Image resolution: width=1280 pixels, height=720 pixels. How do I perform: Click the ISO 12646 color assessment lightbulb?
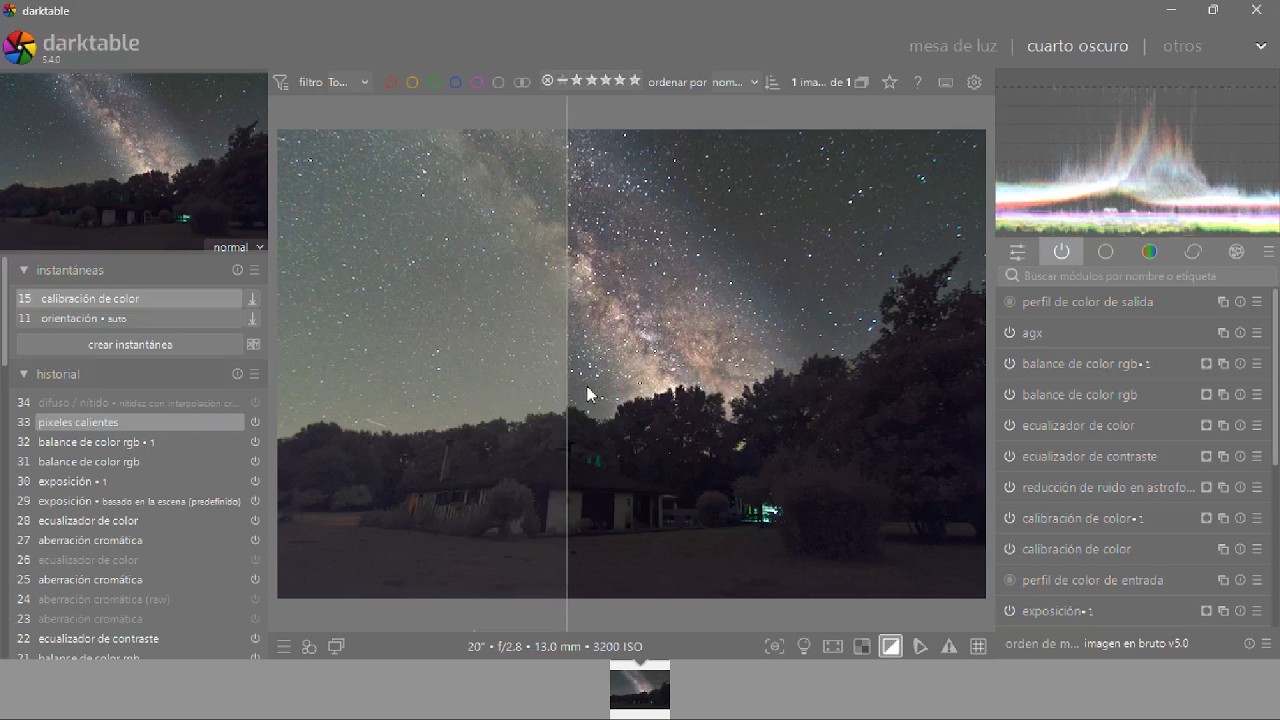804,647
